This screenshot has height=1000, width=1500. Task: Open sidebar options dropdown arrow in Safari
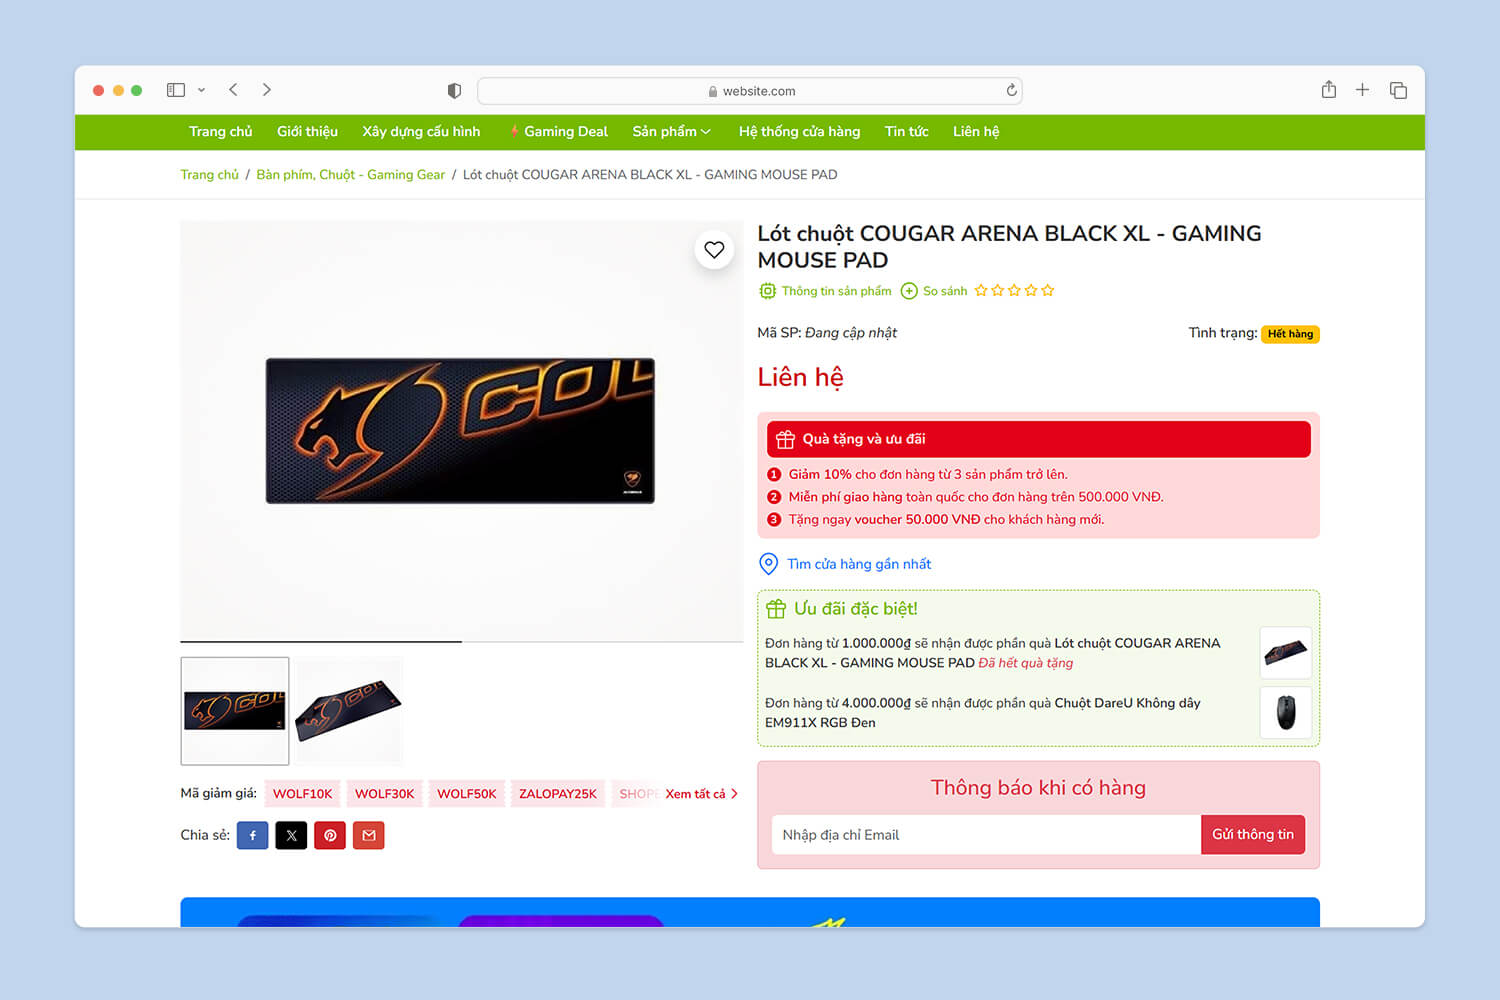tap(201, 90)
